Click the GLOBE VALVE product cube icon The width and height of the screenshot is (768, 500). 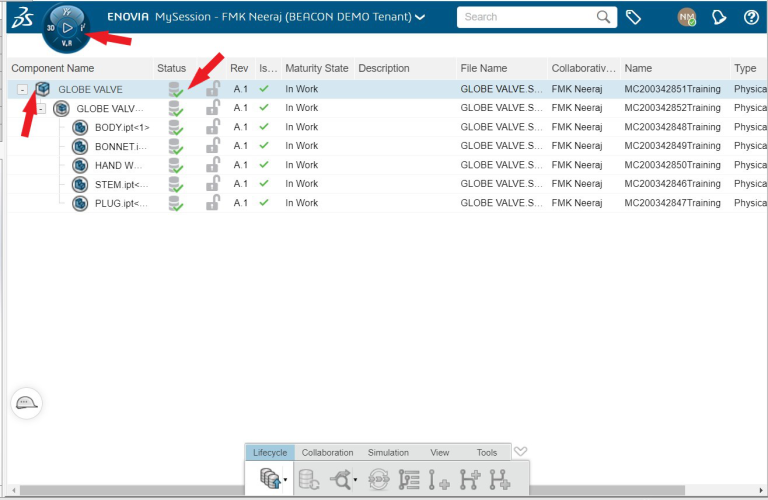click(x=43, y=89)
